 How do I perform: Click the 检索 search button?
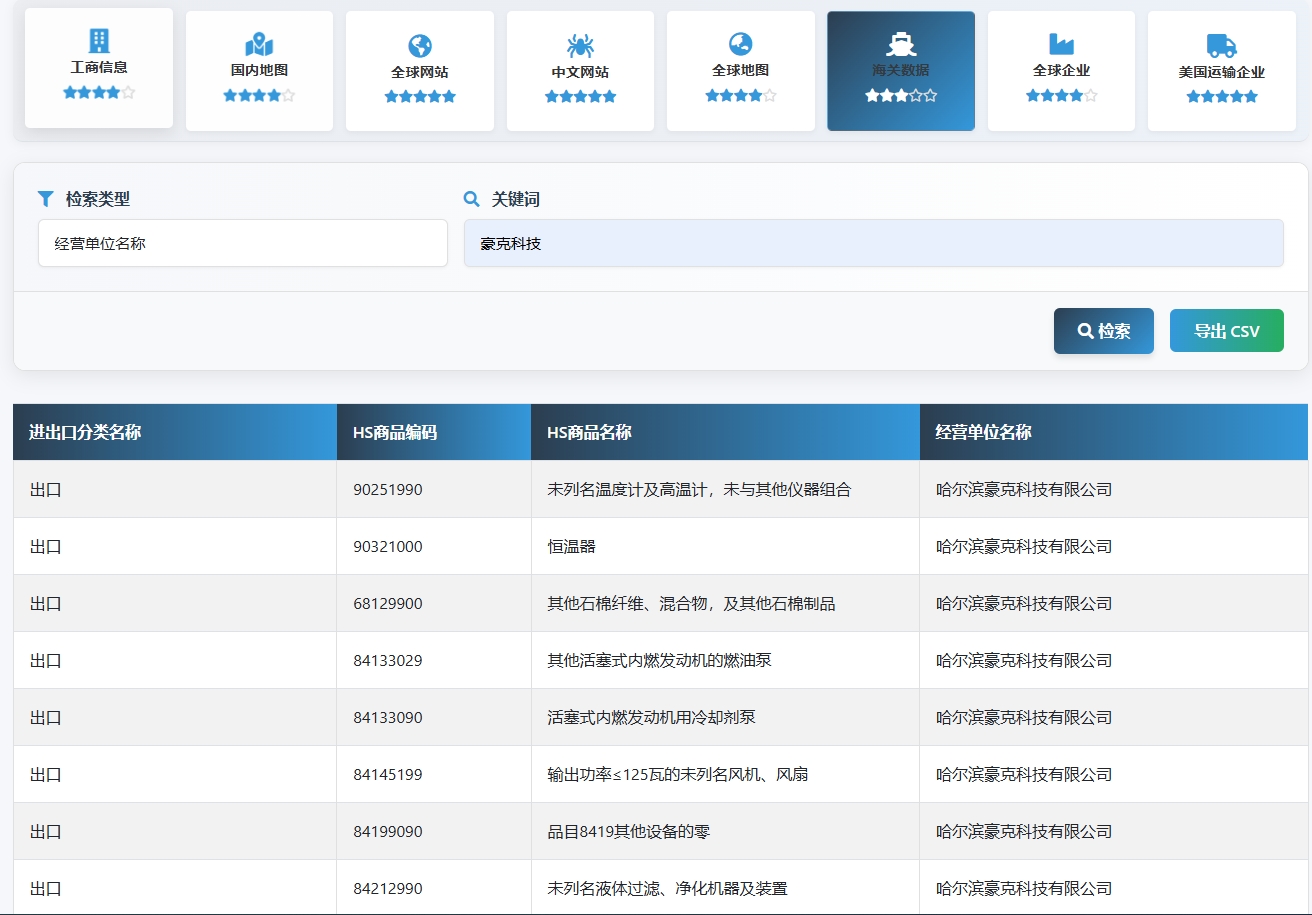coord(1104,331)
